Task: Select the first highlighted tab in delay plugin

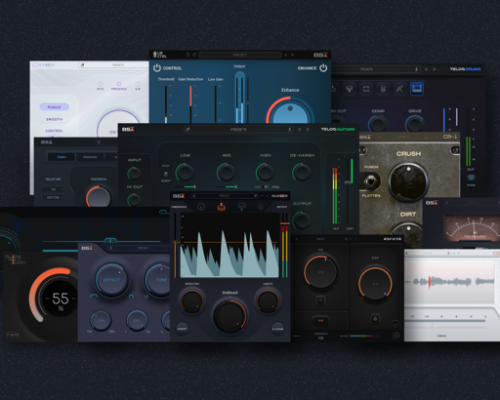Action: pyautogui.click(x=61, y=157)
